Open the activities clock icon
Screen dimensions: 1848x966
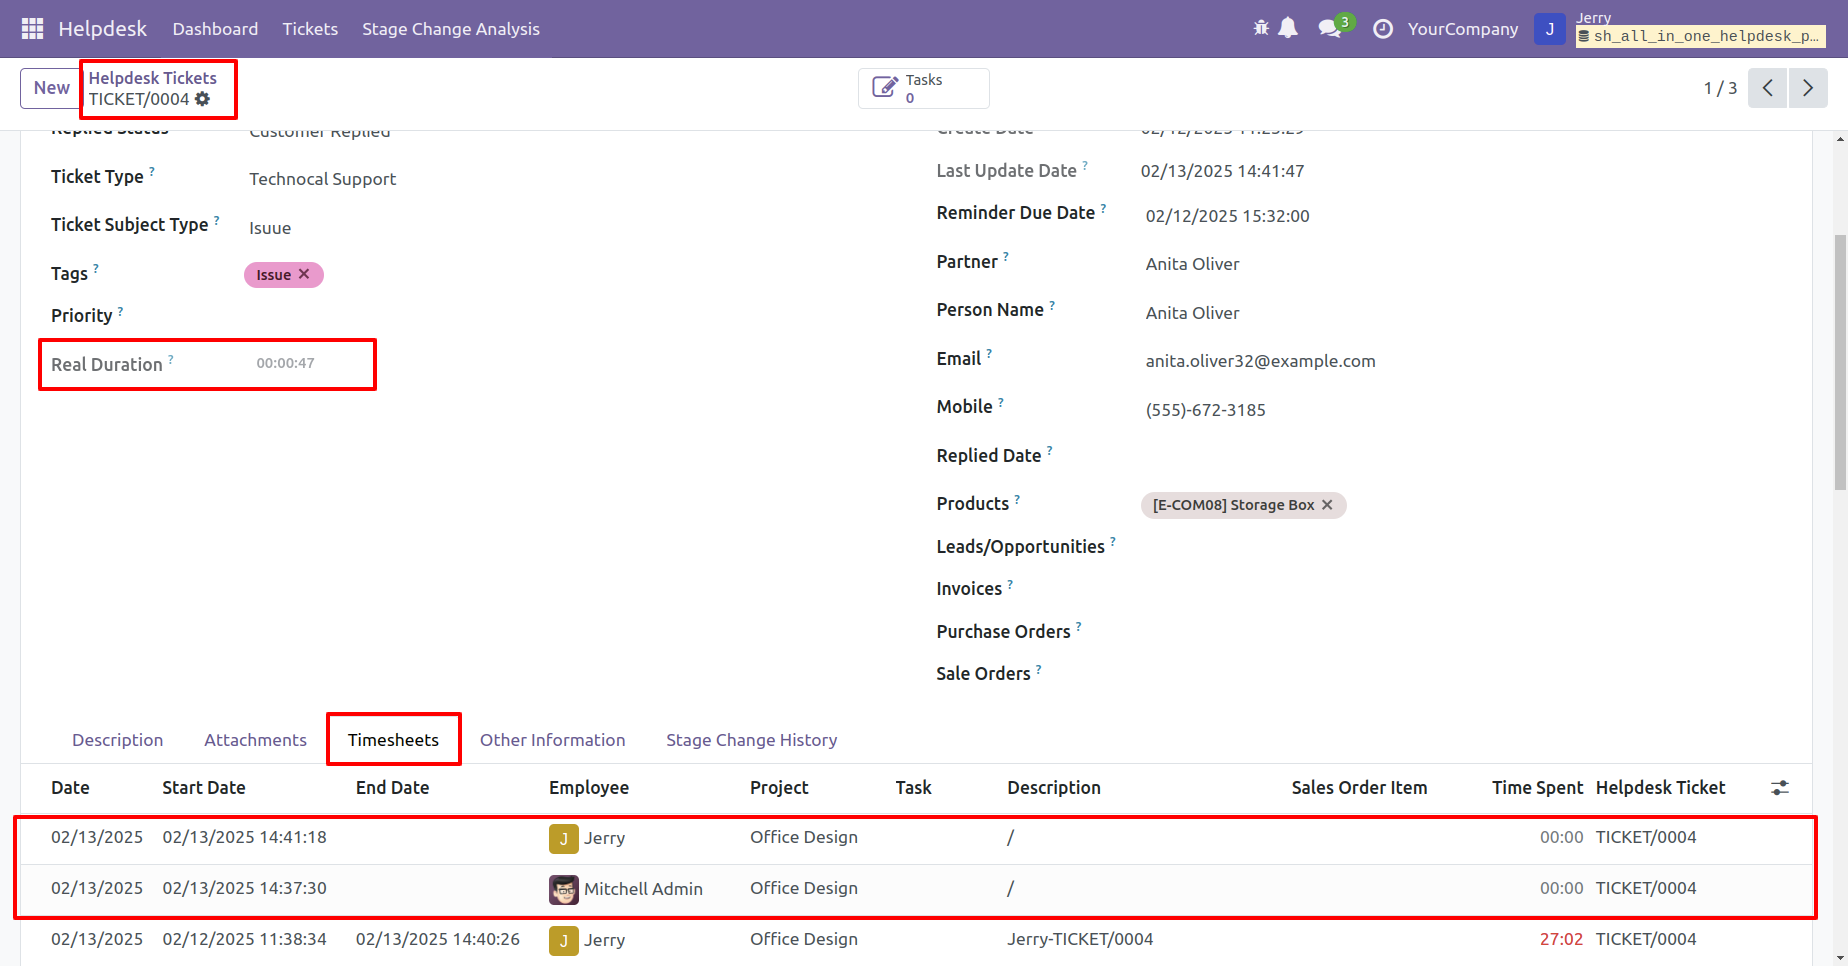[1383, 29]
